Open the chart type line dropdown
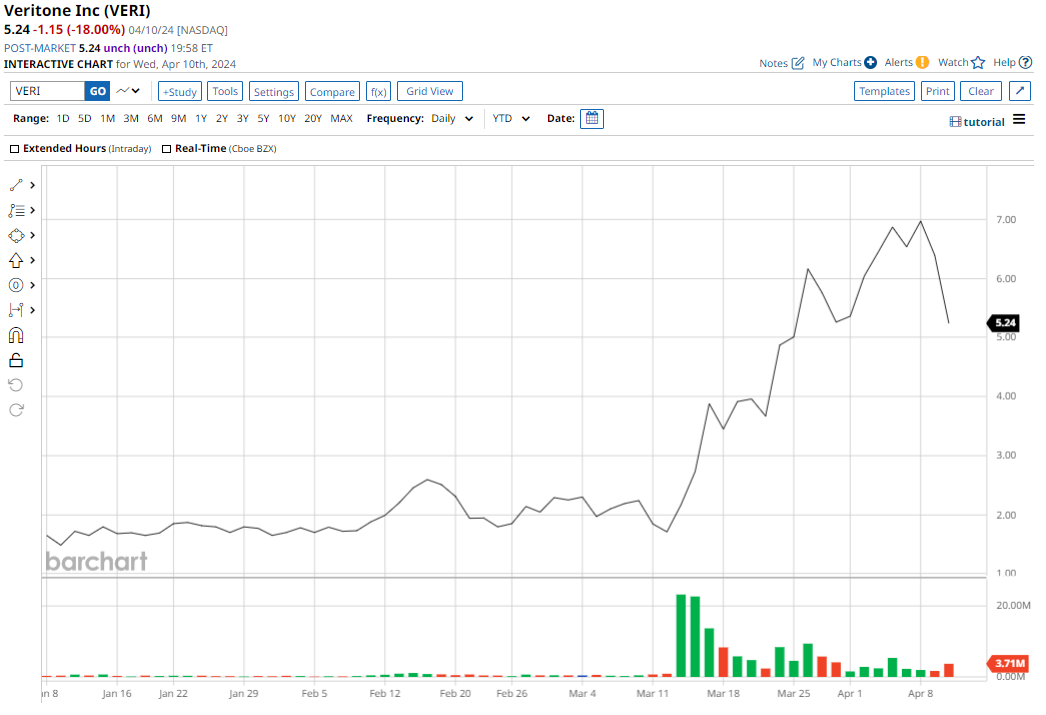The width and height of the screenshot is (1046, 715). 128,91
